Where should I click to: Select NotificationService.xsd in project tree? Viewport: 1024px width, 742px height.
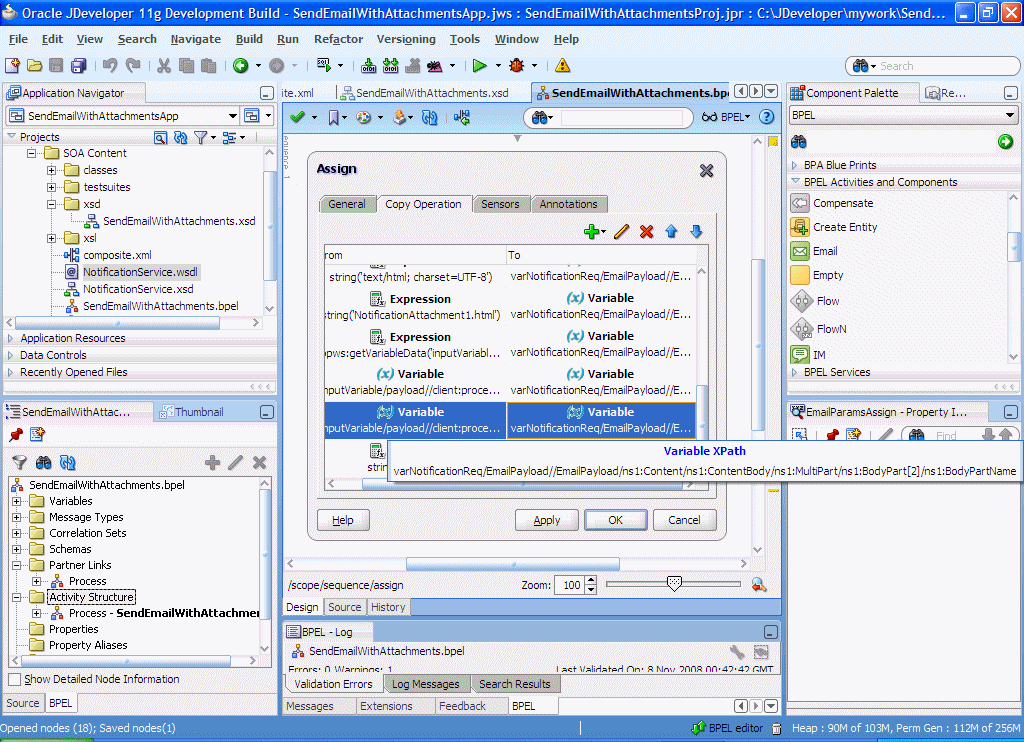point(138,289)
